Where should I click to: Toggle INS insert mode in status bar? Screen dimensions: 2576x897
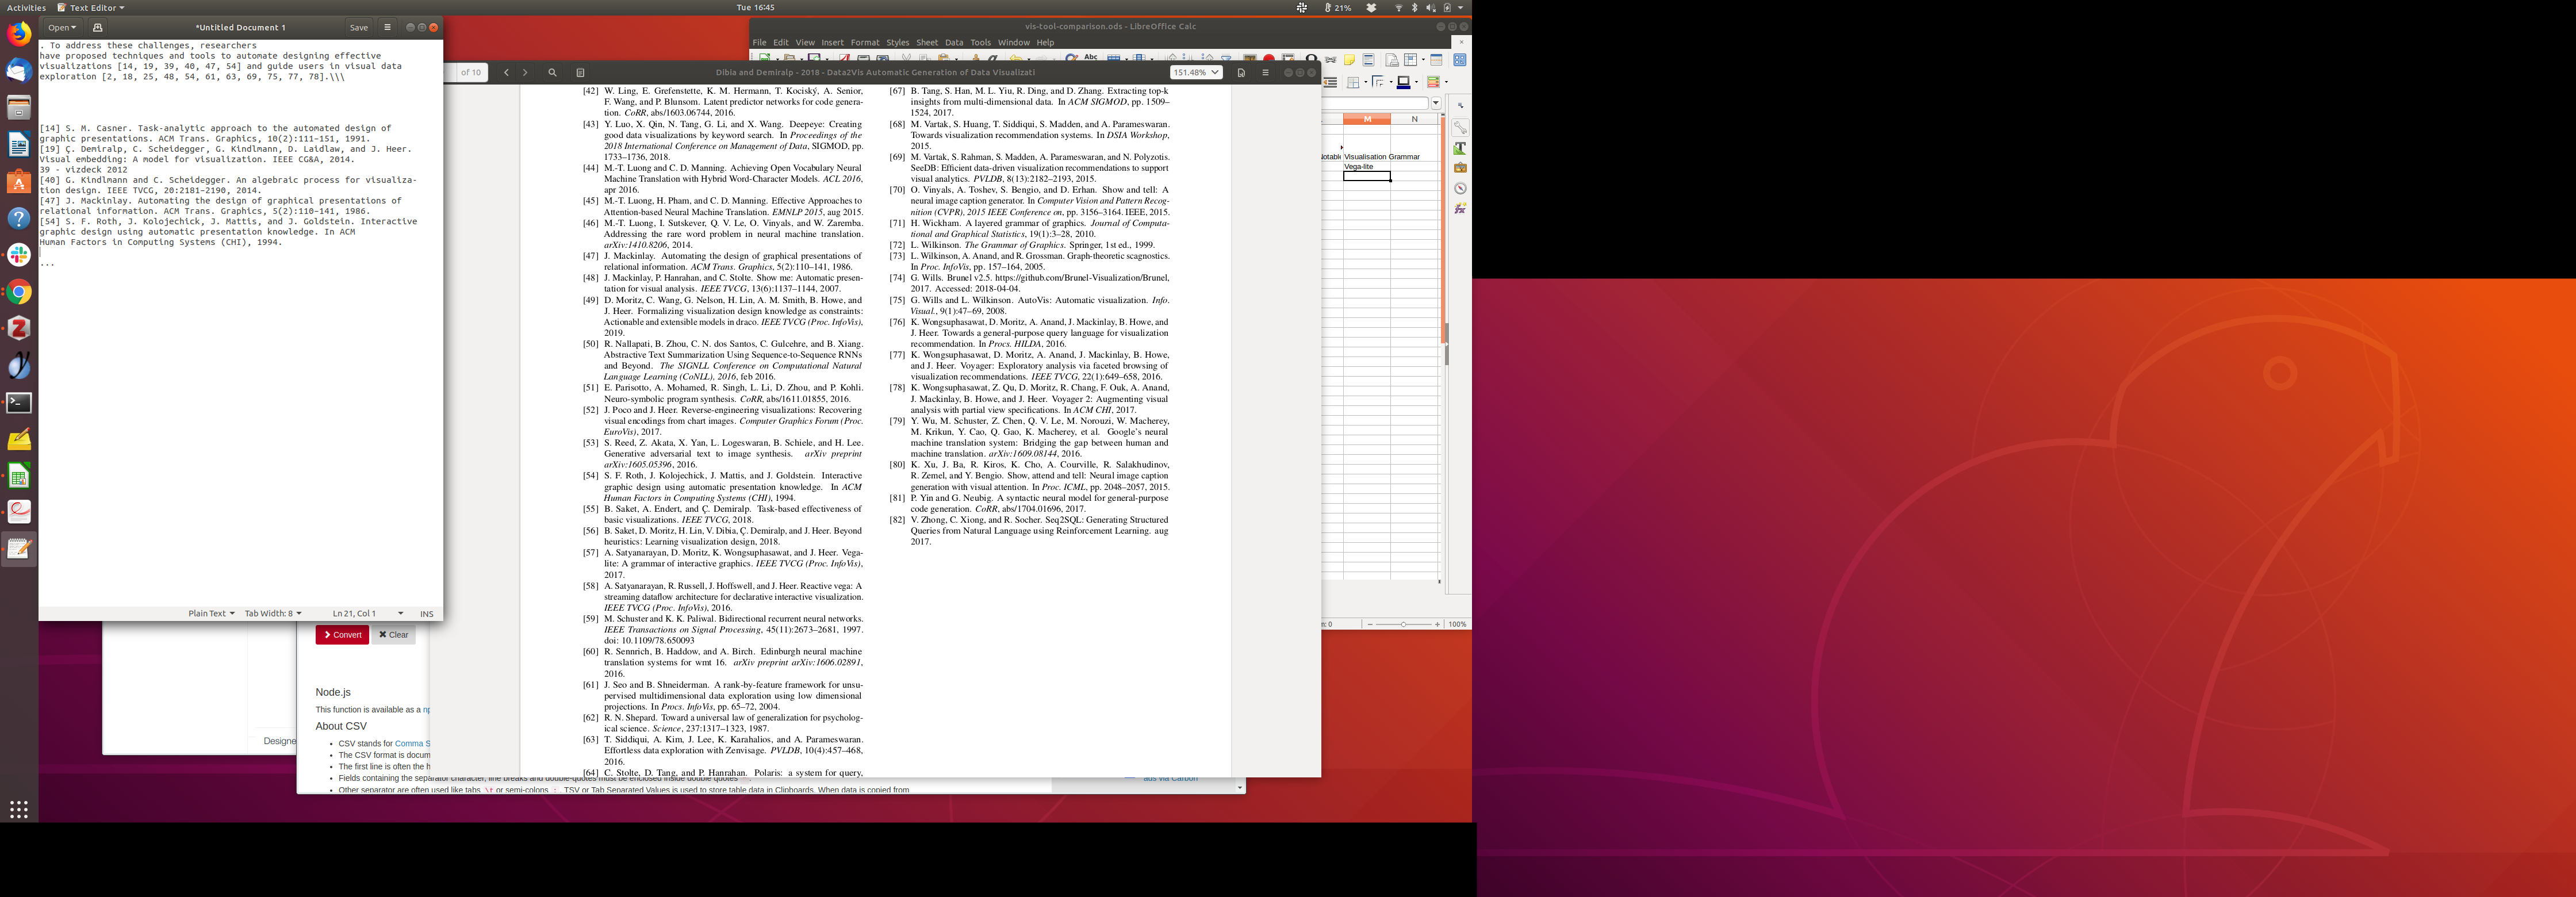(x=427, y=613)
